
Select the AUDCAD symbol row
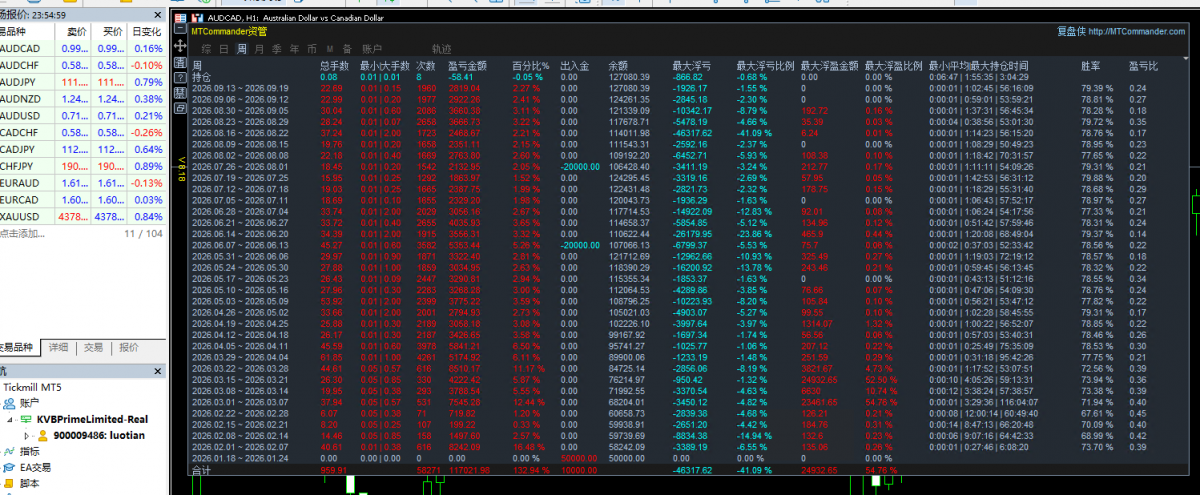[82, 48]
